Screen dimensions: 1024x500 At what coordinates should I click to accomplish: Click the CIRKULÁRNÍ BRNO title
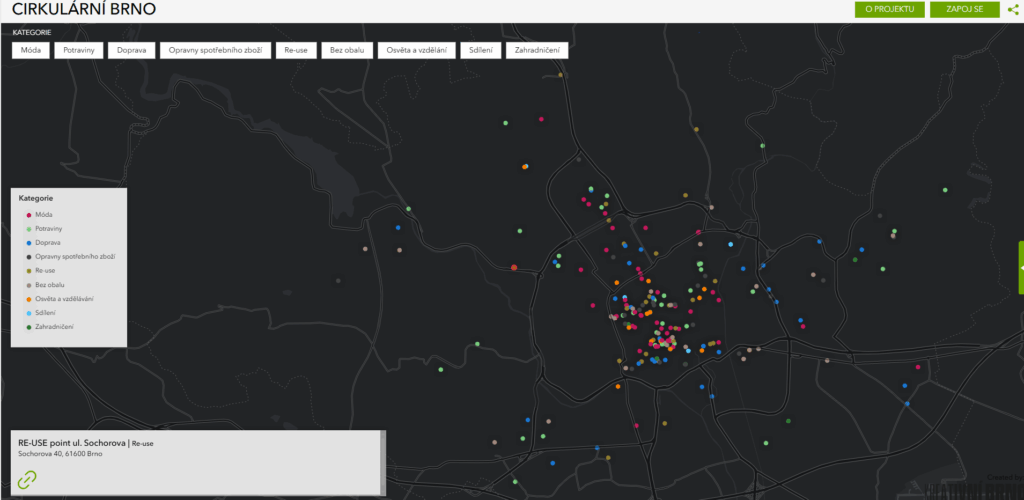[83, 10]
